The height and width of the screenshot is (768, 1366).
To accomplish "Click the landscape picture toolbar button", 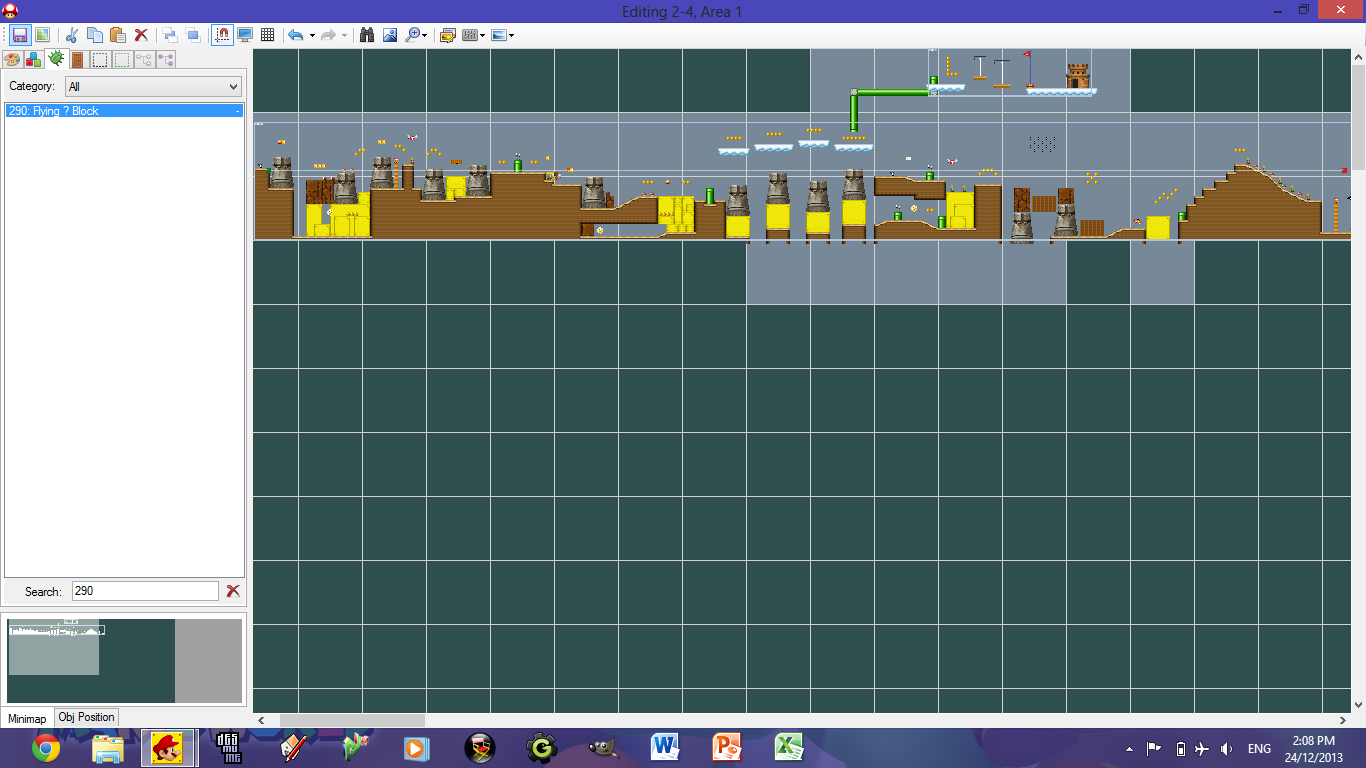I will (497, 35).
